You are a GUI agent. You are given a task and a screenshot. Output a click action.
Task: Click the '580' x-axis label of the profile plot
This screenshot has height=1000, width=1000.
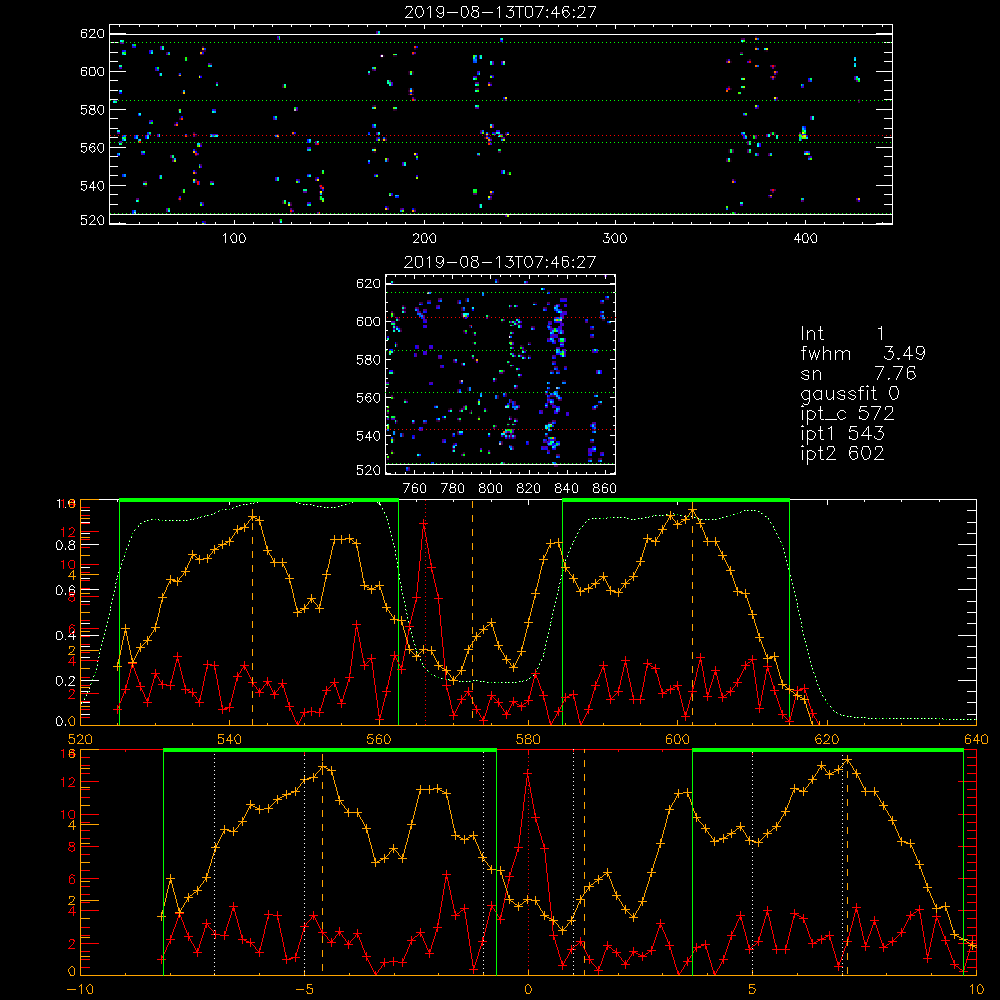(x=528, y=739)
